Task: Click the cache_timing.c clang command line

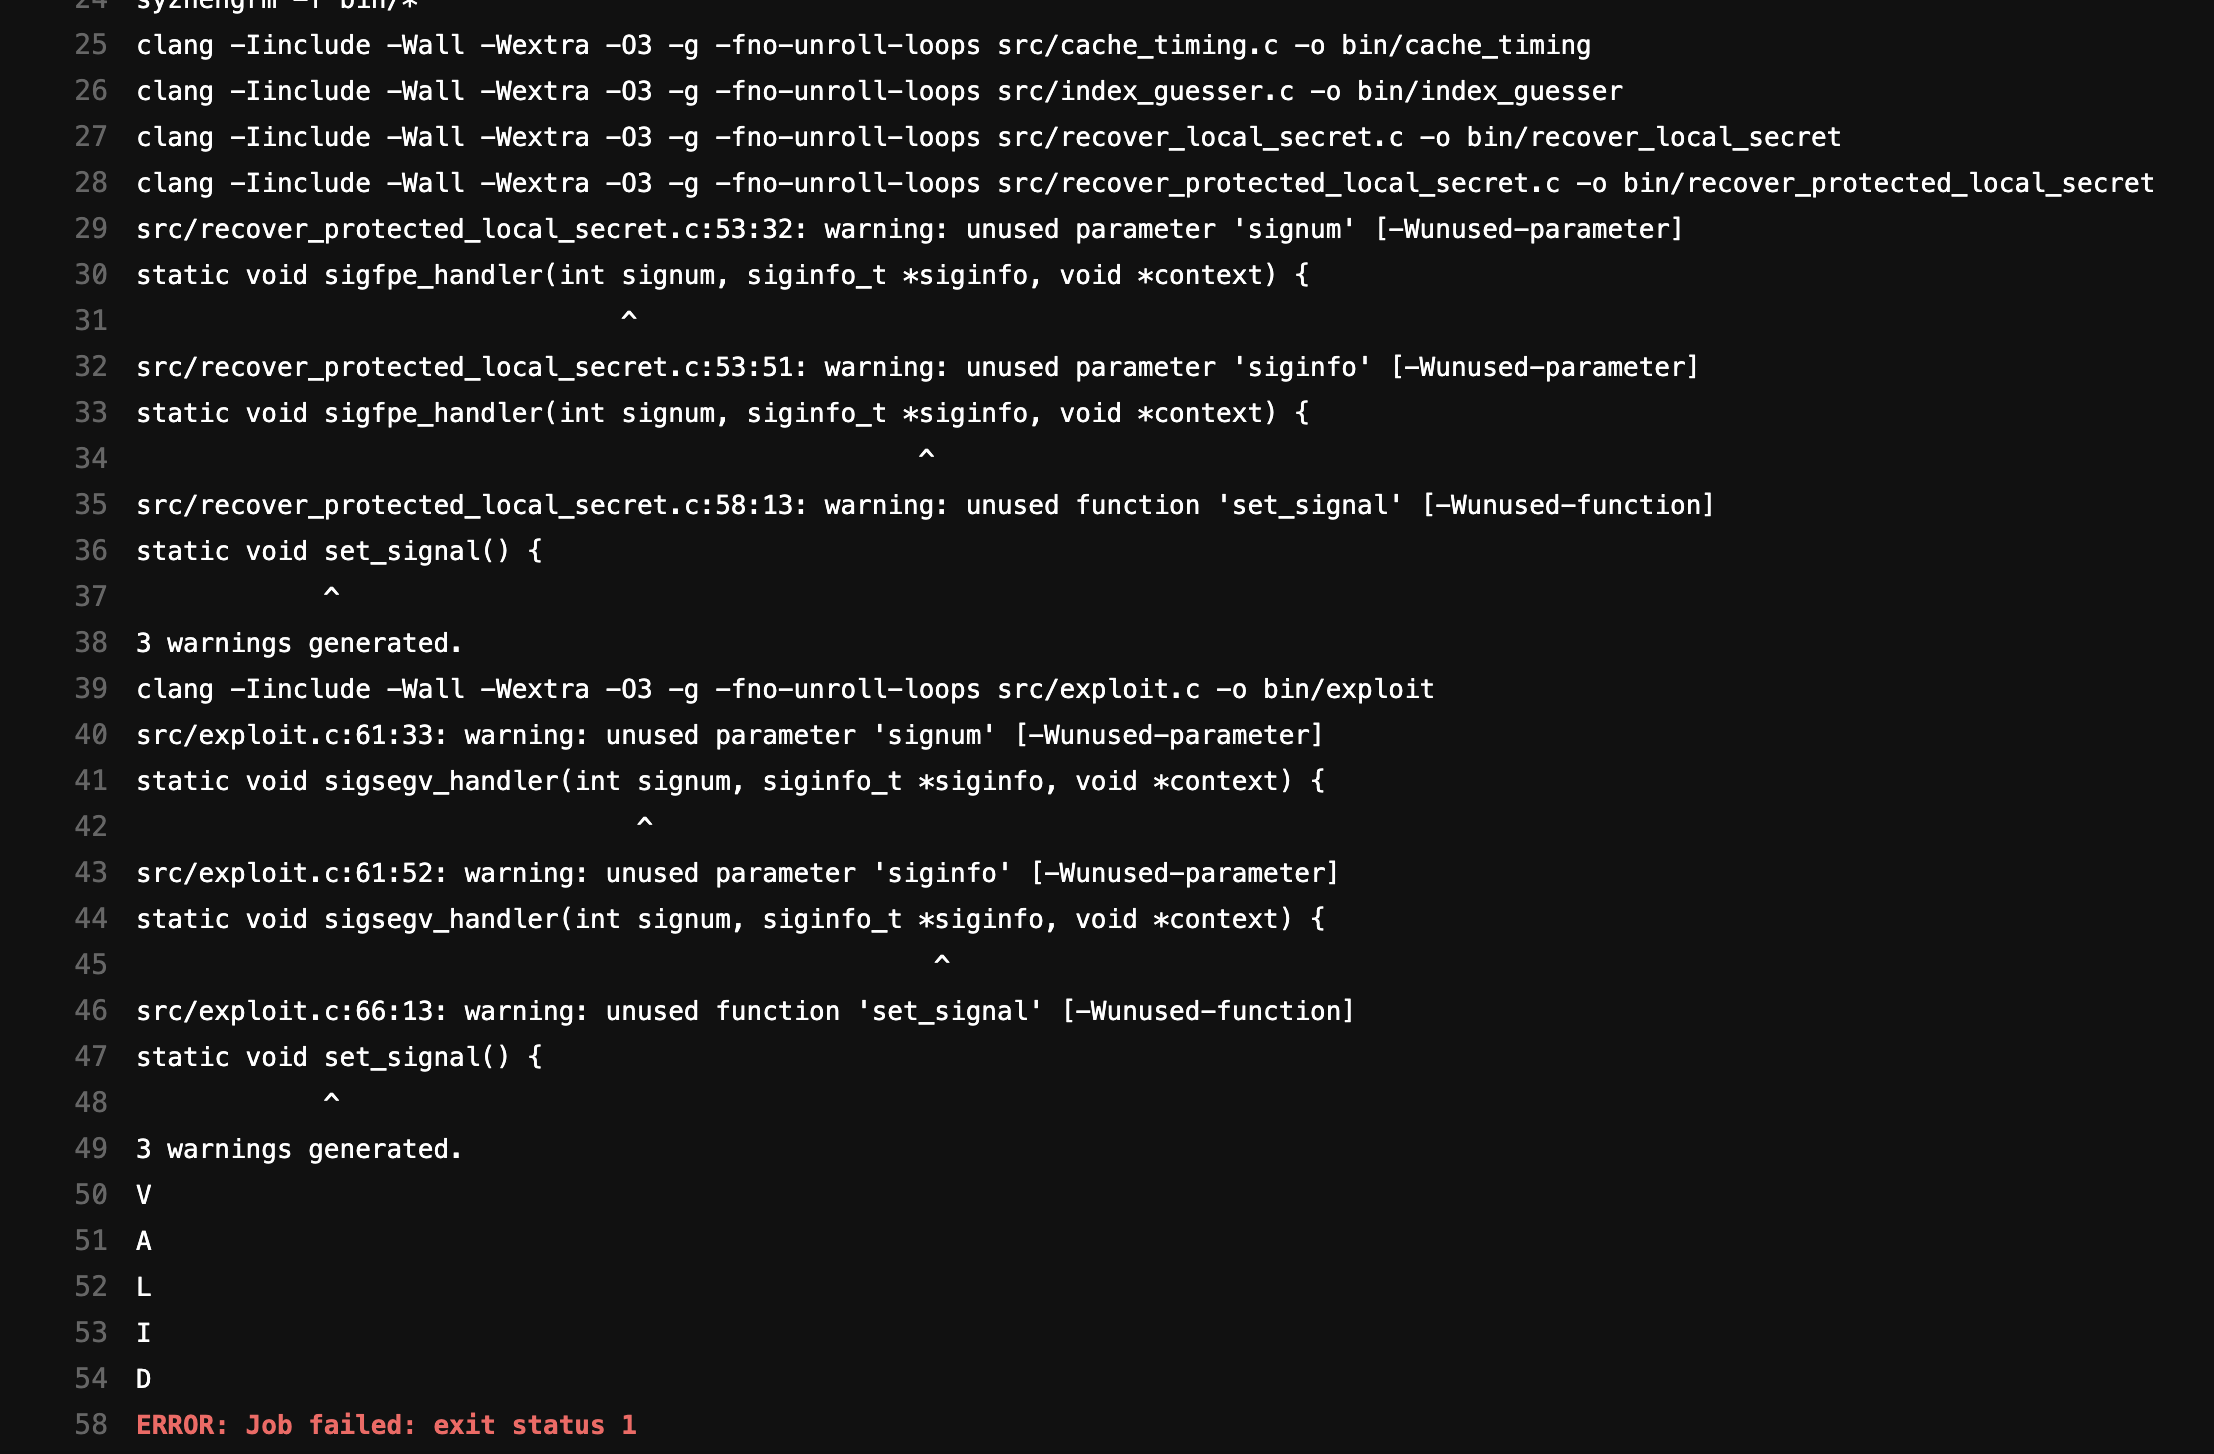Action: [863, 45]
